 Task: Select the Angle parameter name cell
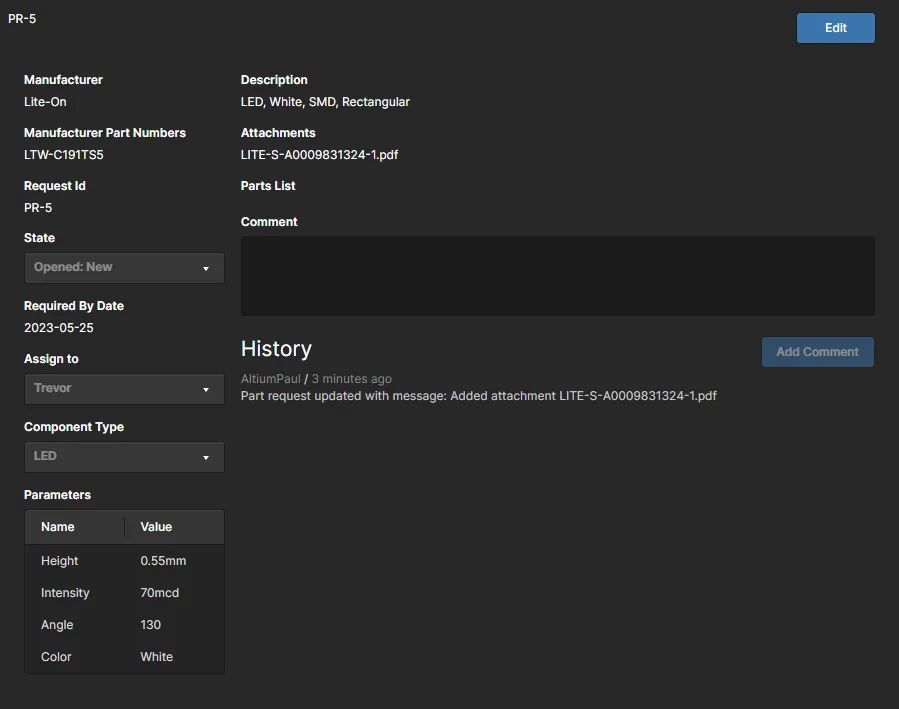pos(57,625)
